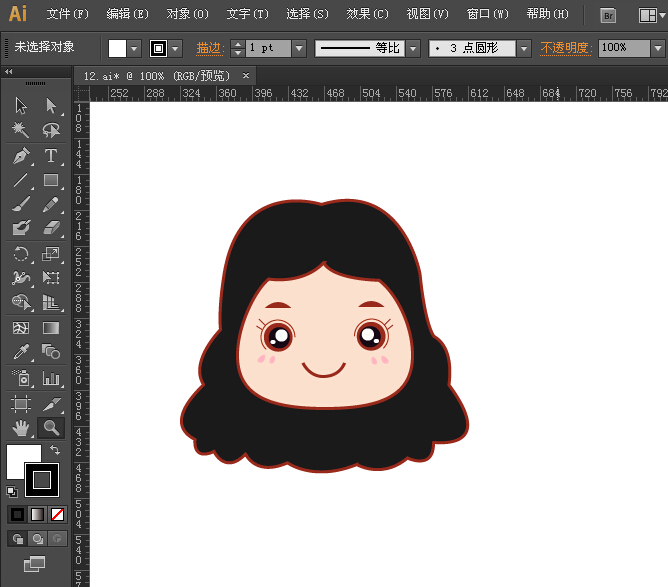Choose the Eyedropper tool

tap(21, 352)
